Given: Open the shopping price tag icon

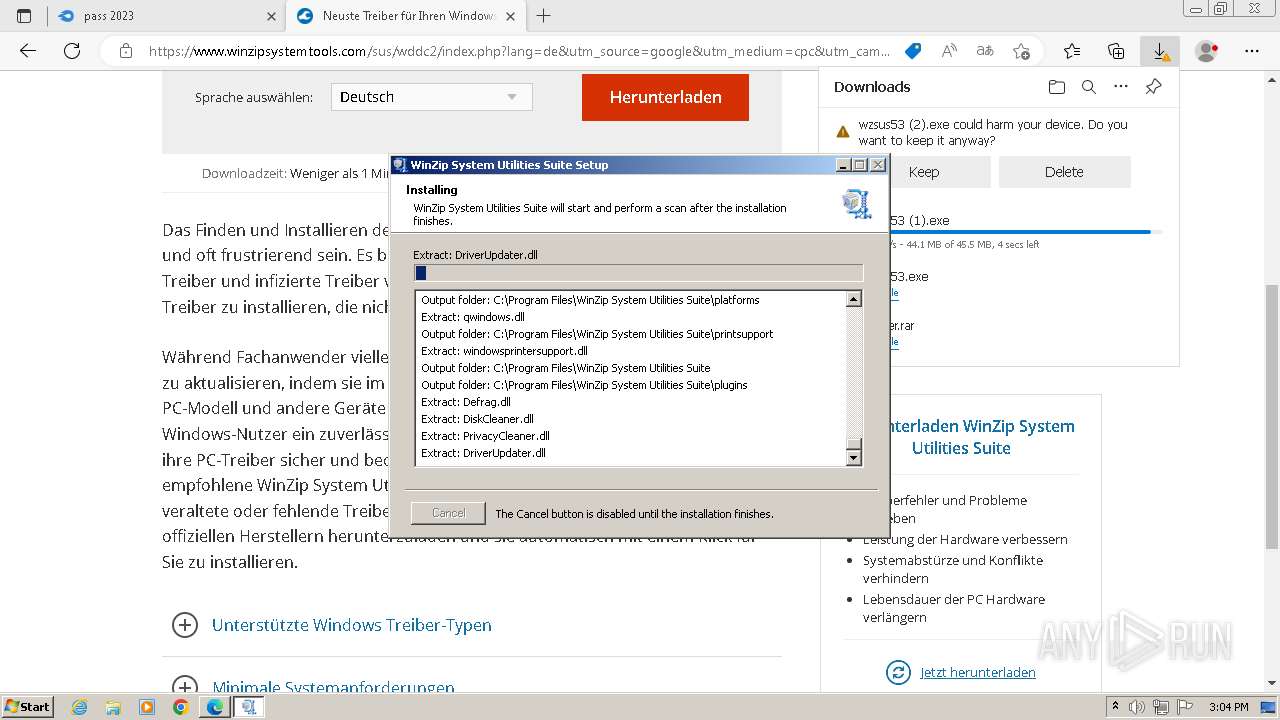Looking at the screenshot, I should coord(913,51).
